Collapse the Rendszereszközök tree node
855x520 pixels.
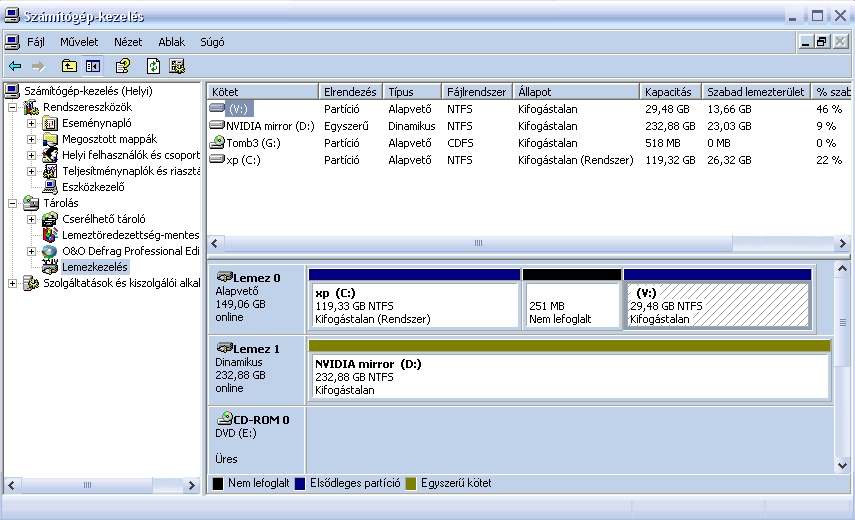(13, 107)
